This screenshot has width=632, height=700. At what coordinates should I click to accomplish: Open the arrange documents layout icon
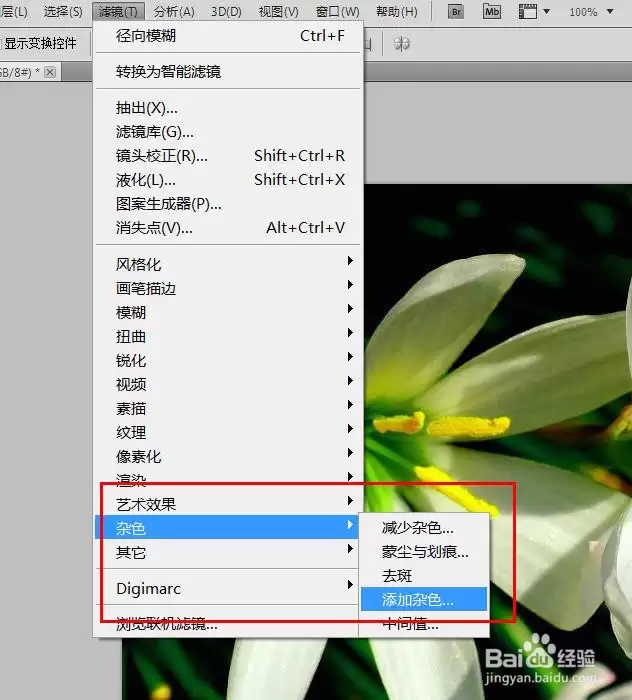point(528,12)
